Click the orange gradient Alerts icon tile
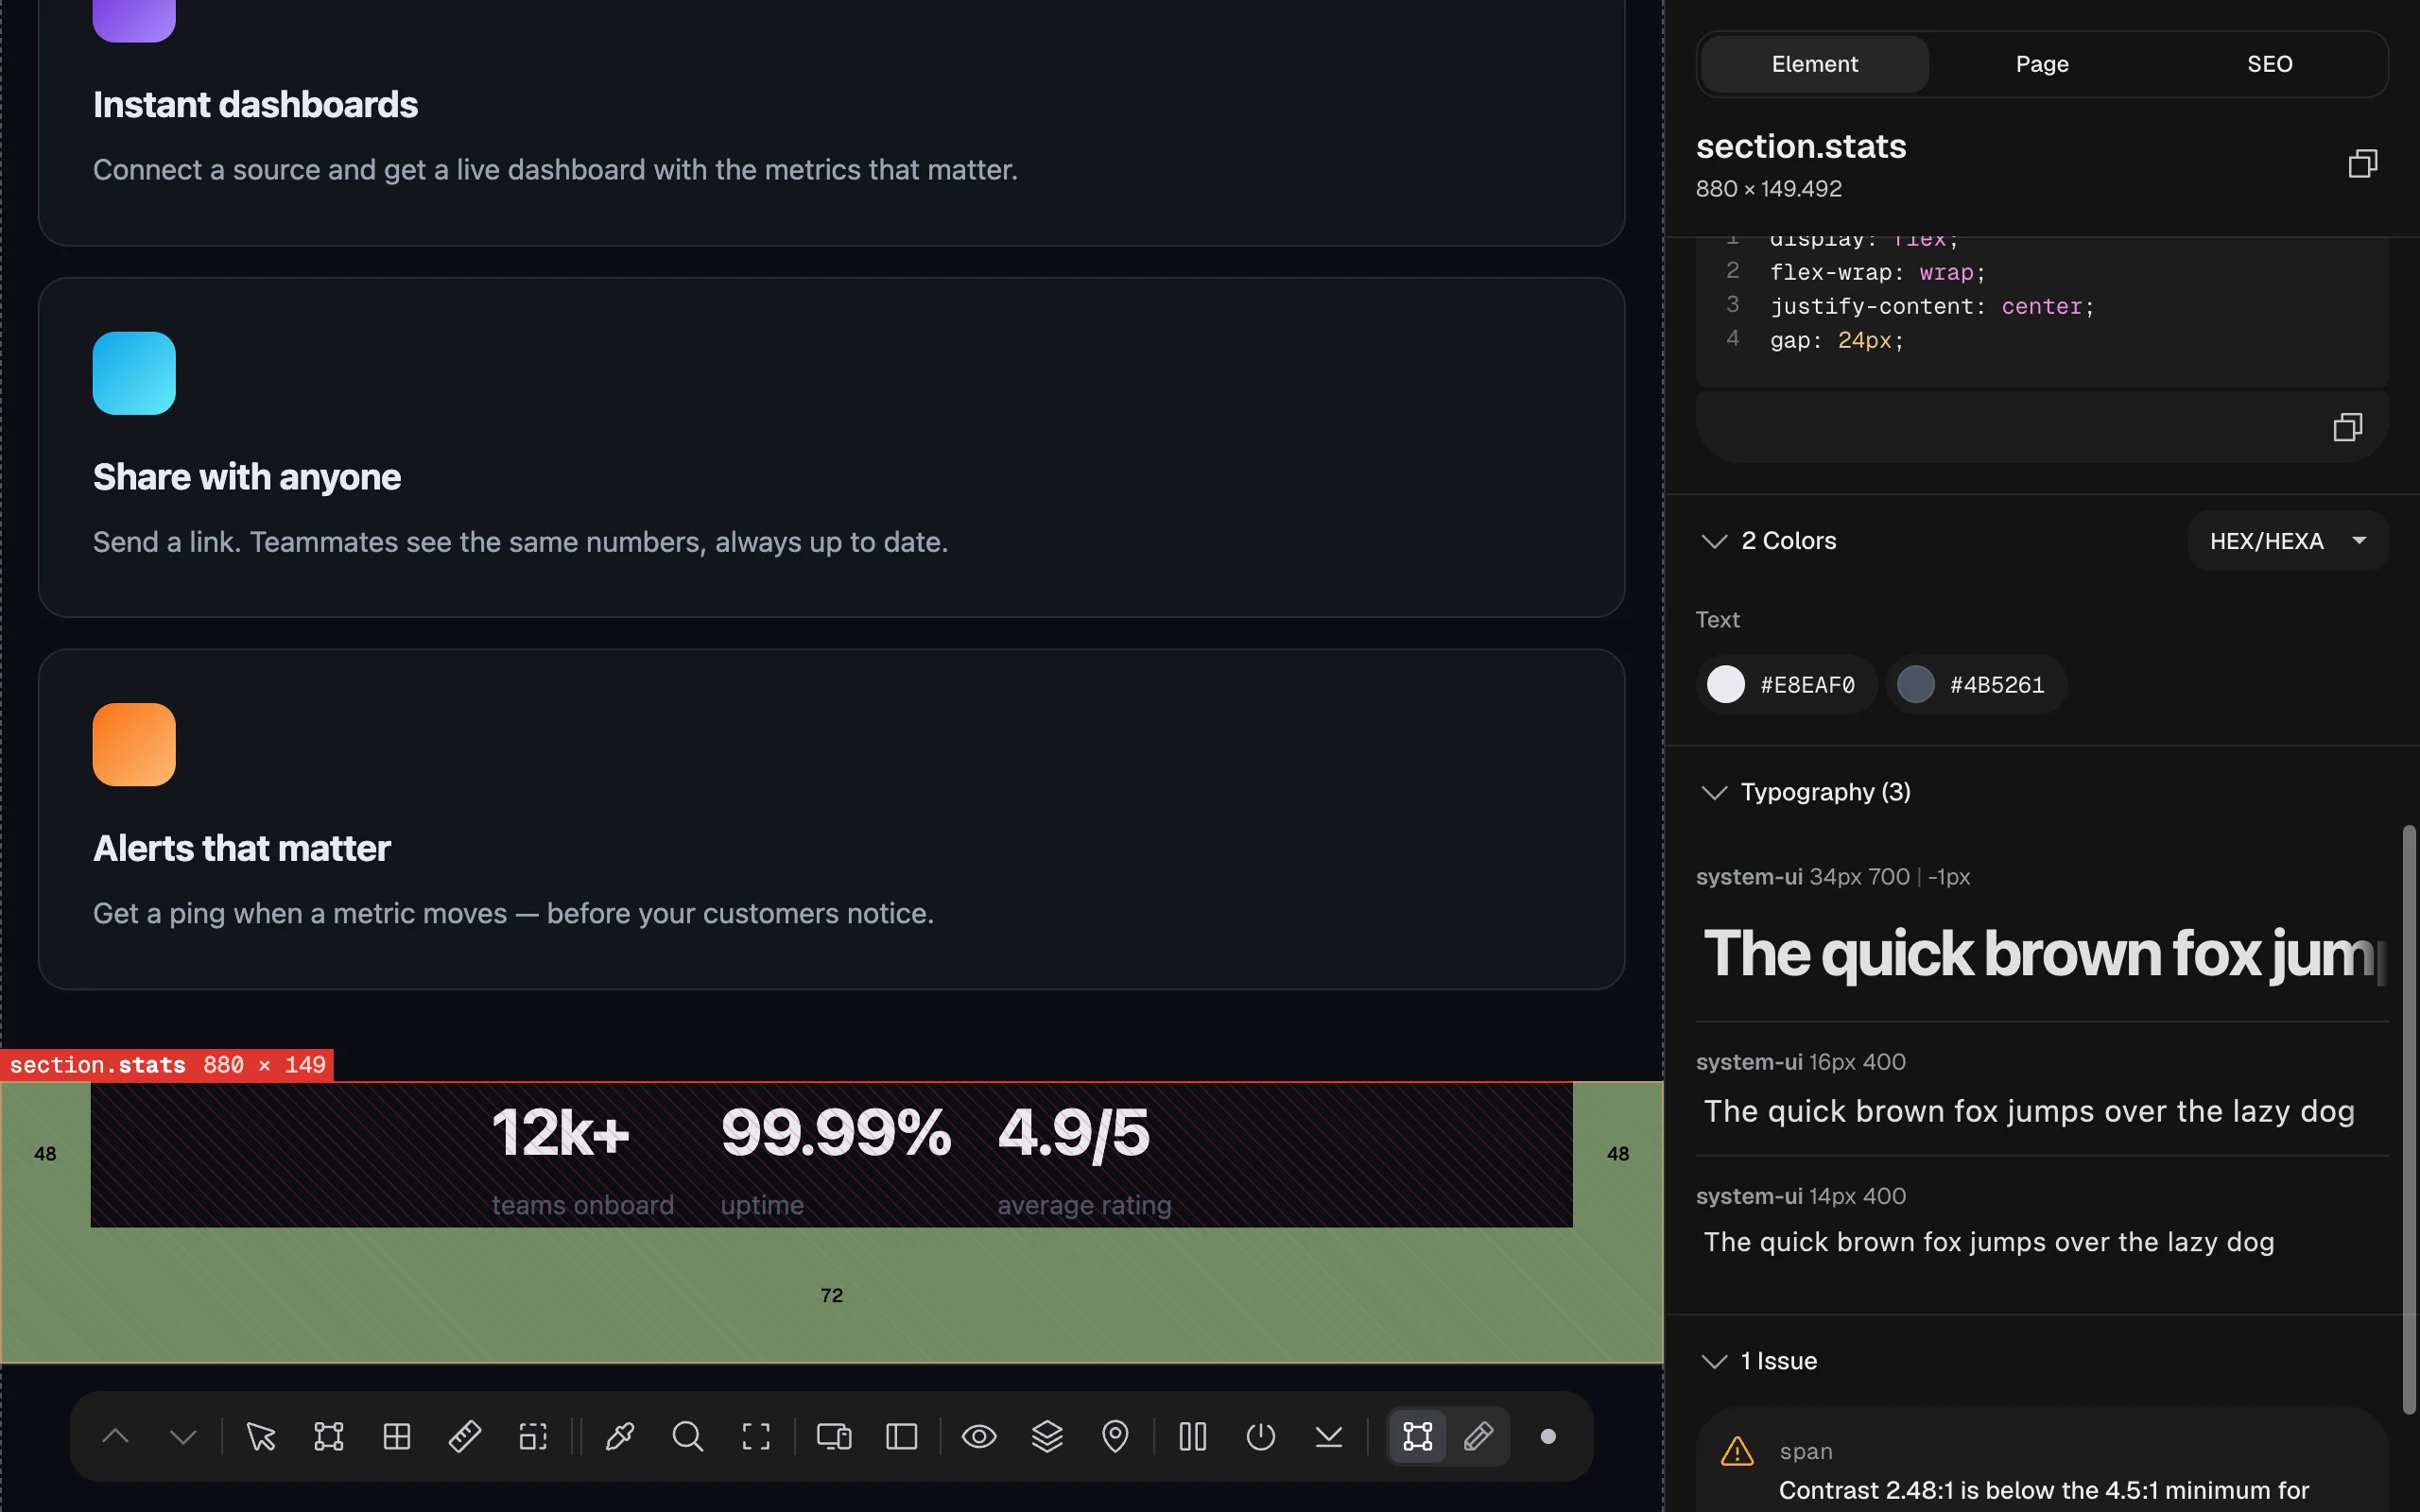2420x1512 pixels. tap(134, 744)
